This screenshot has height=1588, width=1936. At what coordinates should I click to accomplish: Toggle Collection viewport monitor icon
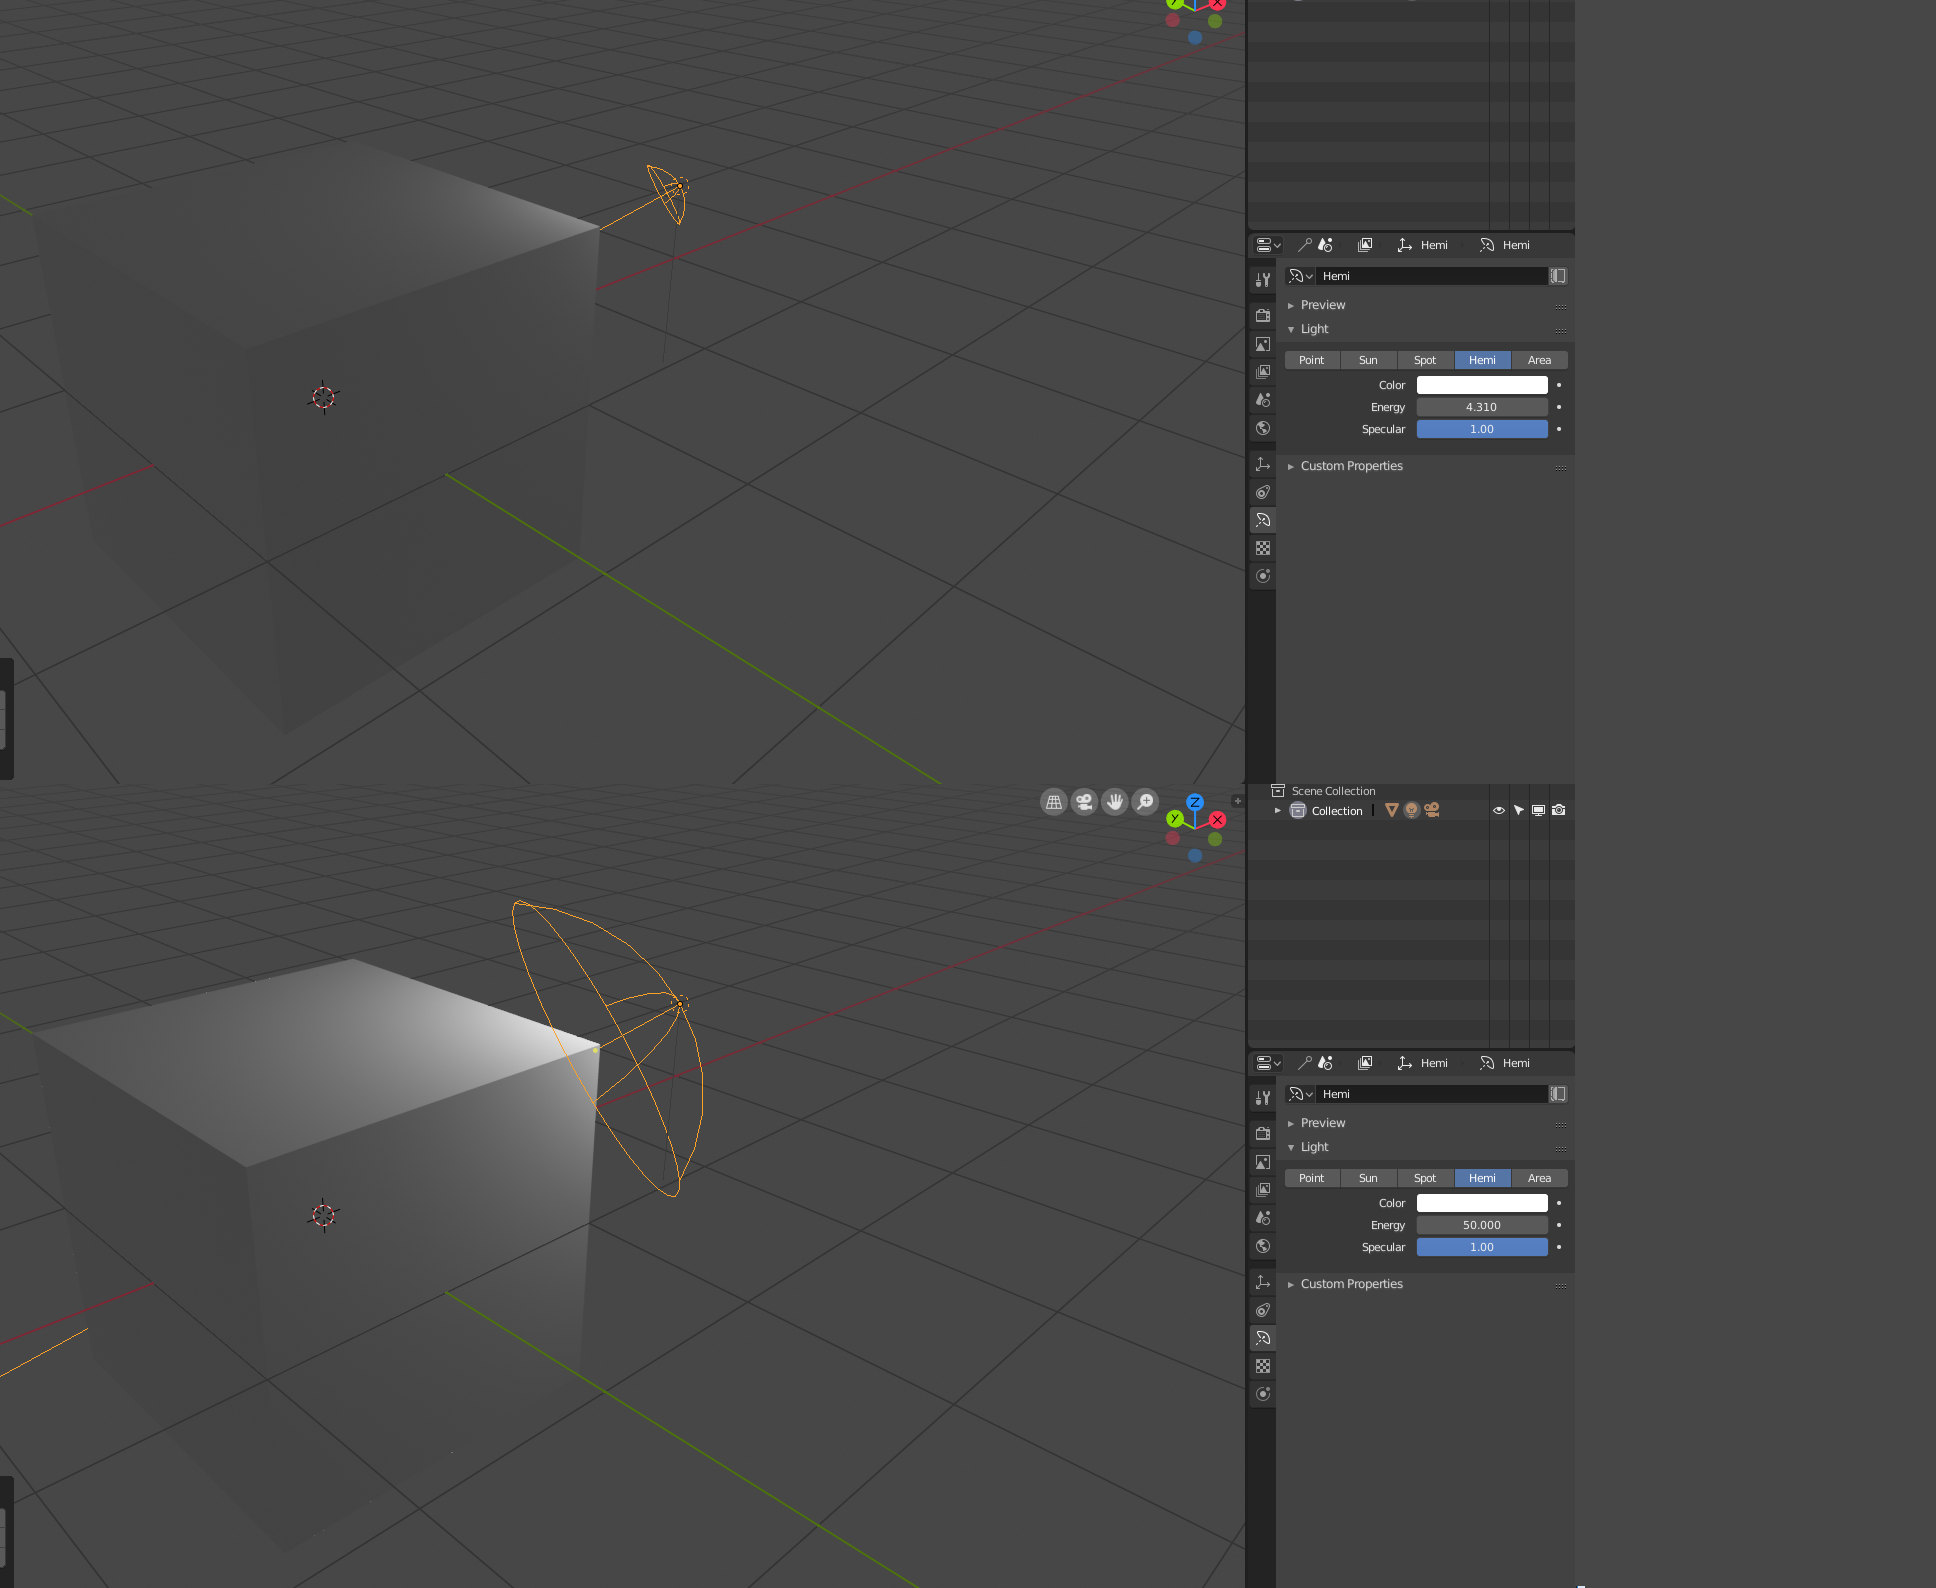[x=1539, y=811]
